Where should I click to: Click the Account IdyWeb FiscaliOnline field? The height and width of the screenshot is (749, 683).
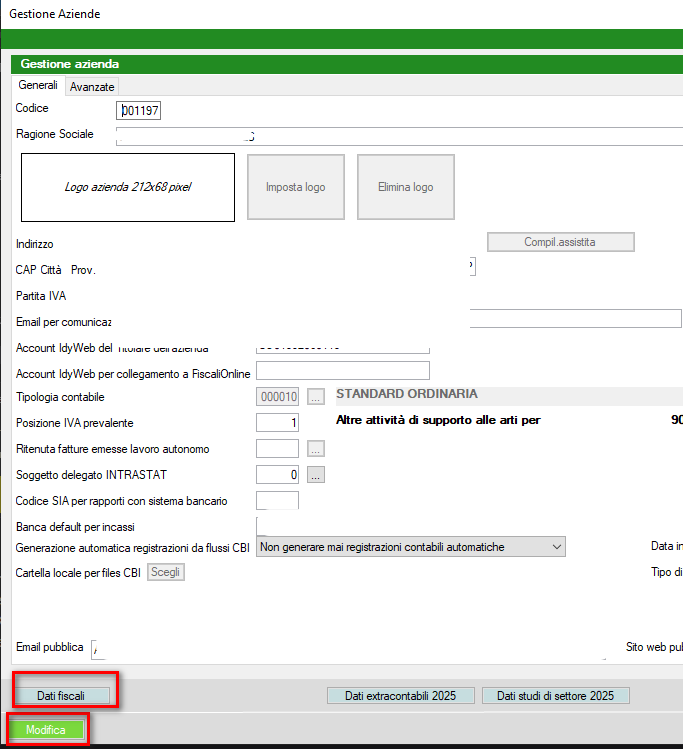tap(342, 371)
